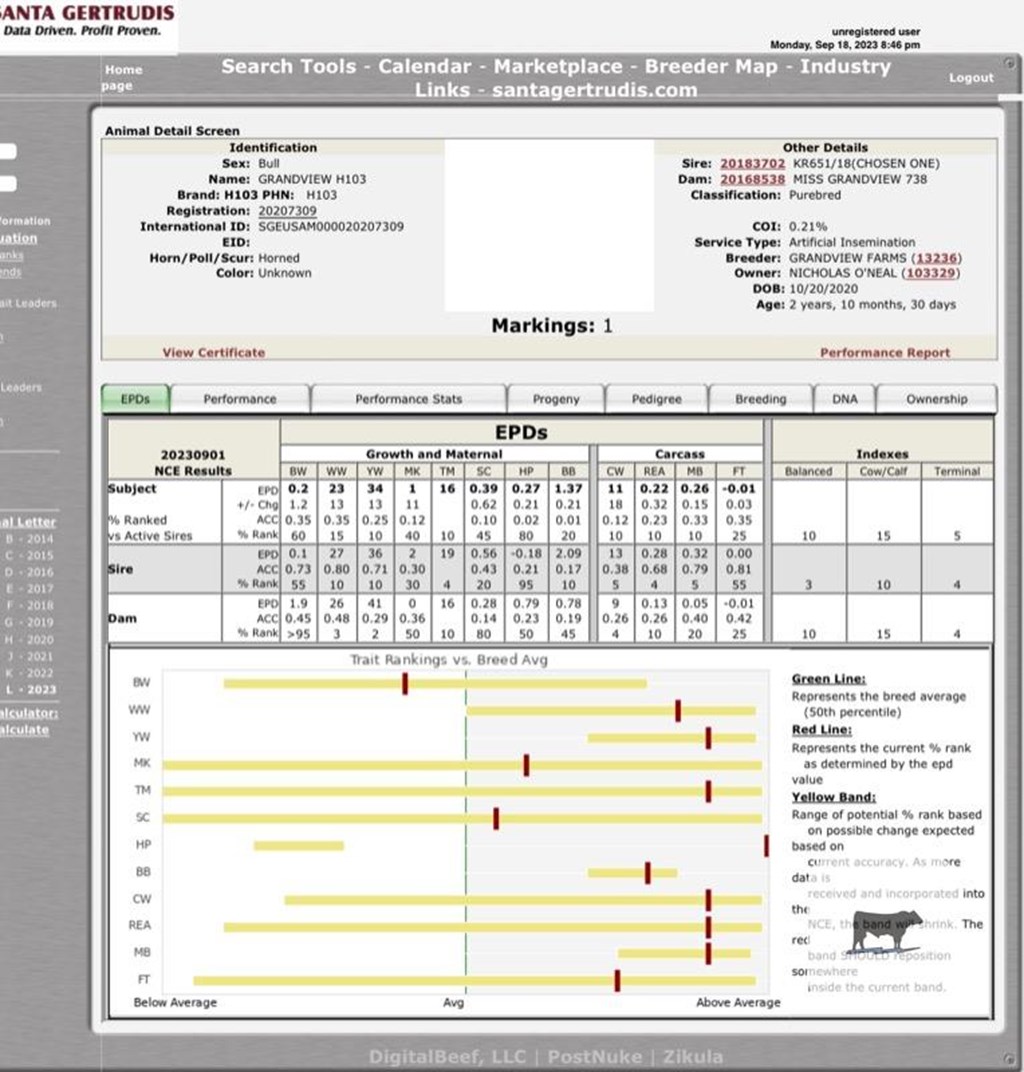Screen dimensions: 1024x1072
Task: Click the HP yellow range band
Action: (x=299, y=846)
